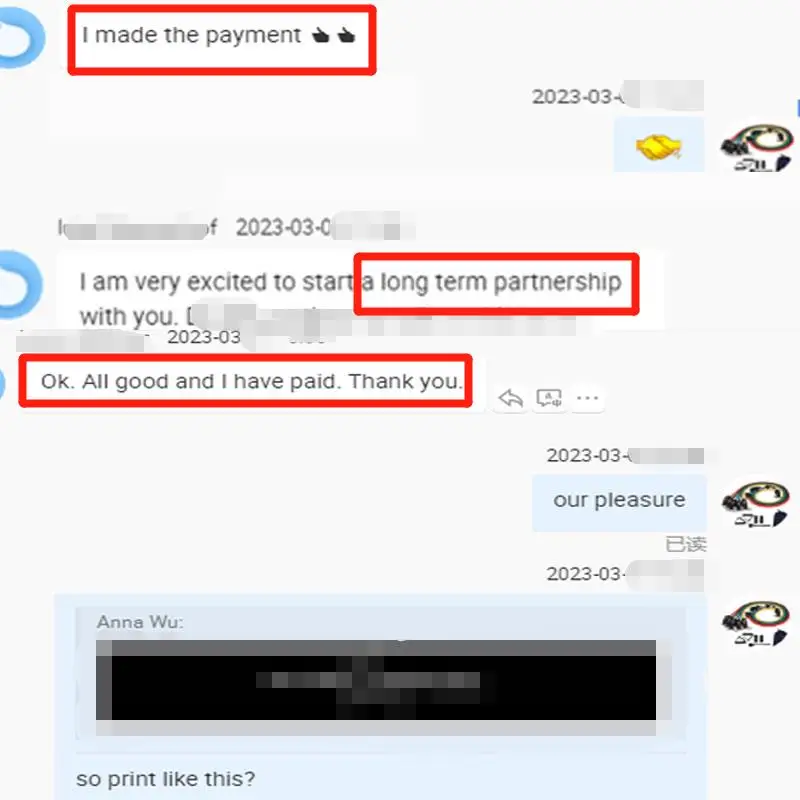The image size is (800, 800).
Task: Click the timestamp above the handshake emoji
Action: [617, 96]
